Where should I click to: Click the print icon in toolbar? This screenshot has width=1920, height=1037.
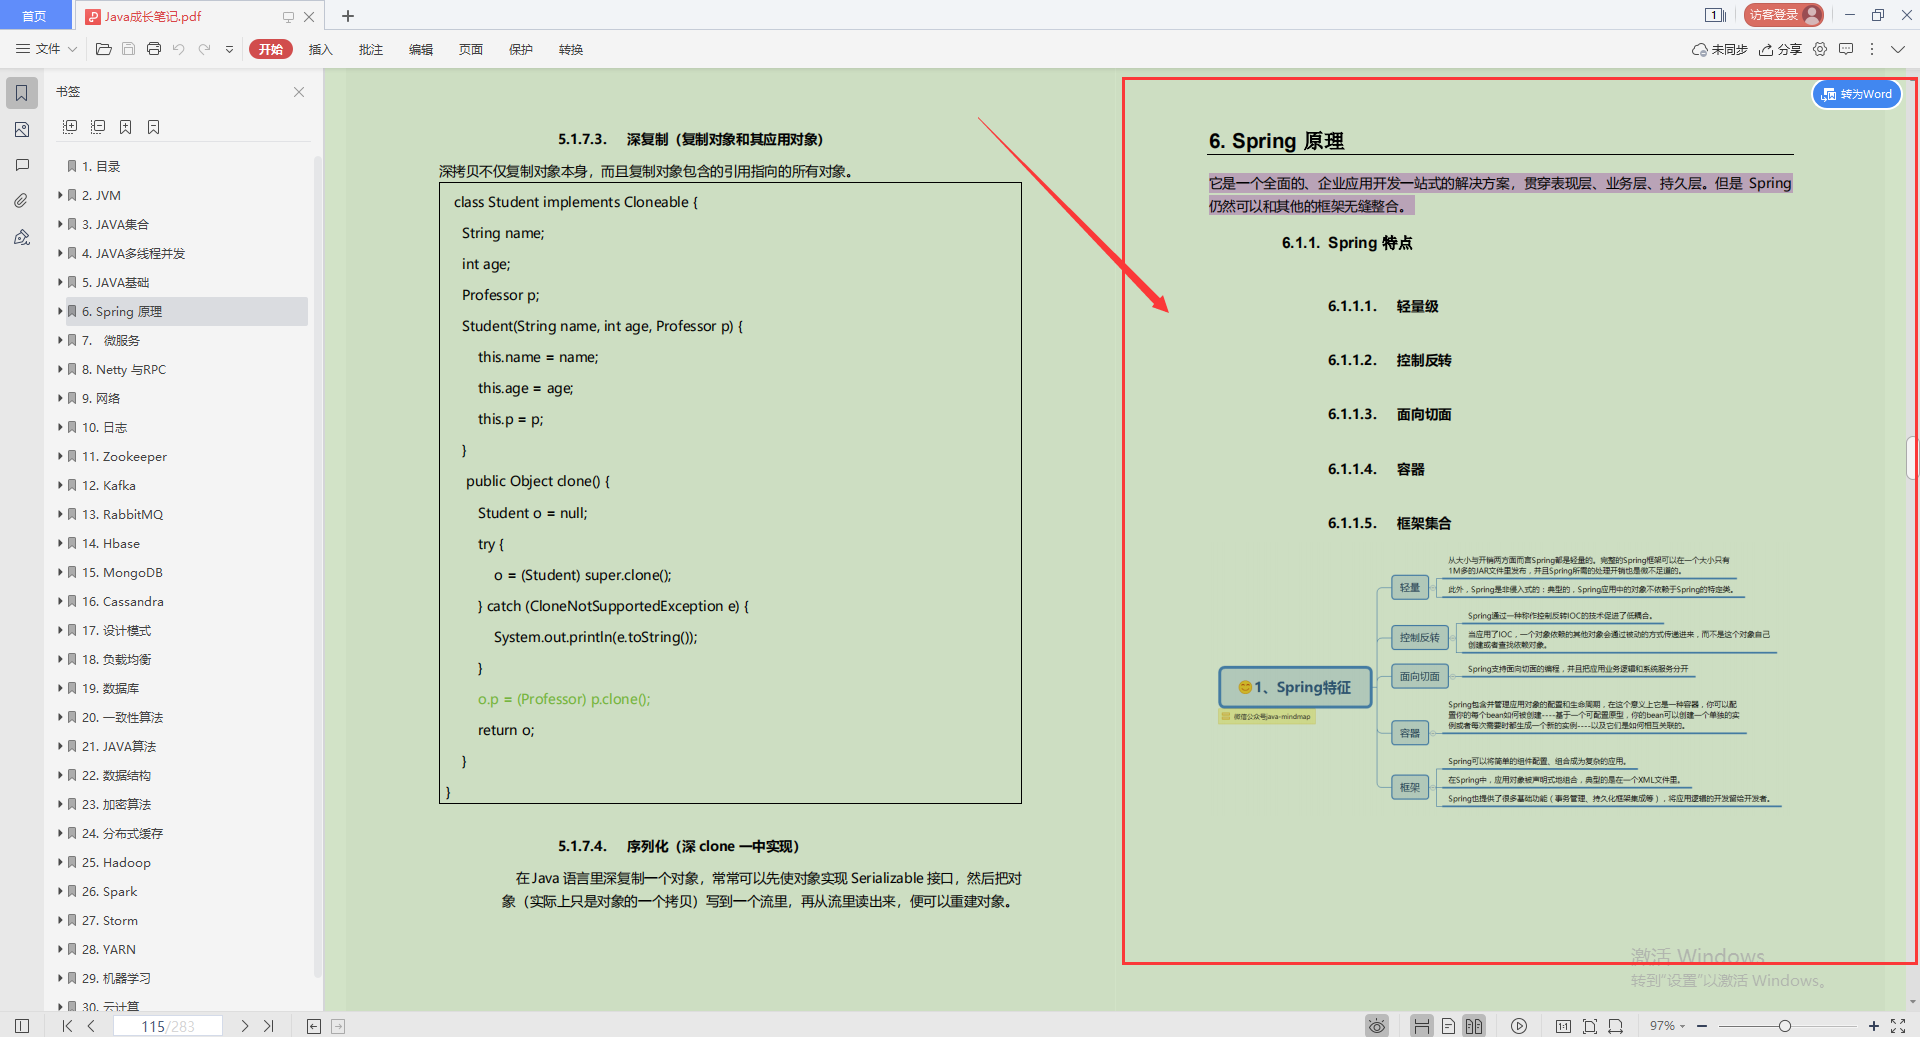point(154,49)
